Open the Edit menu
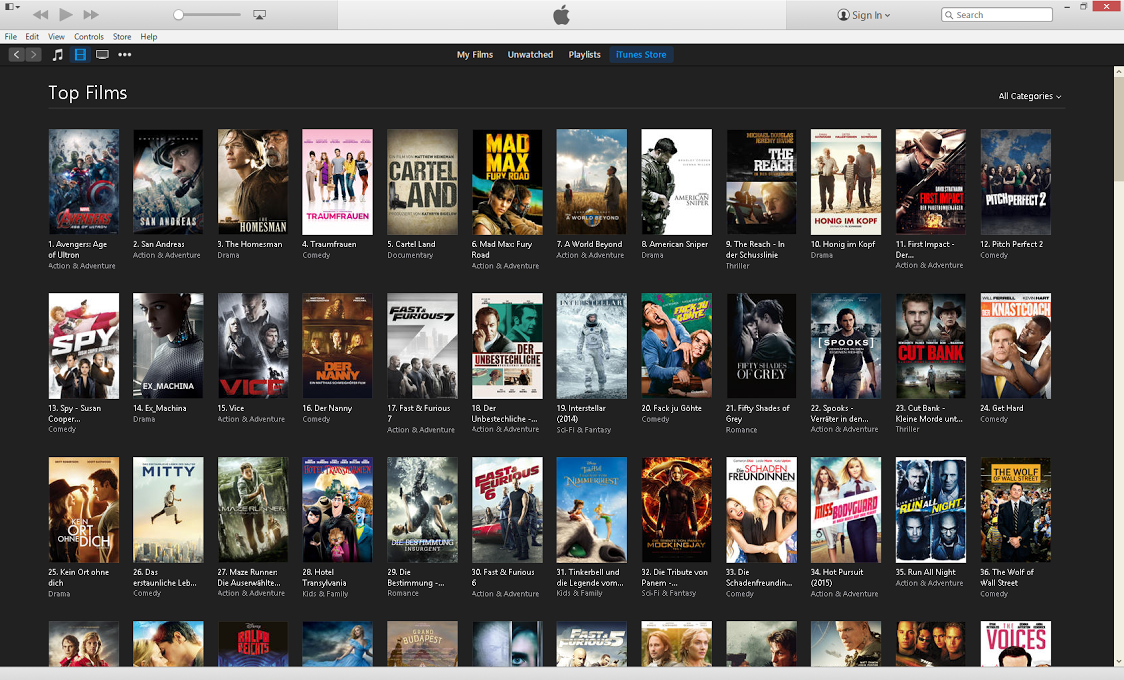The height and width of the screenshot is (680, 1124). [32, 37]
